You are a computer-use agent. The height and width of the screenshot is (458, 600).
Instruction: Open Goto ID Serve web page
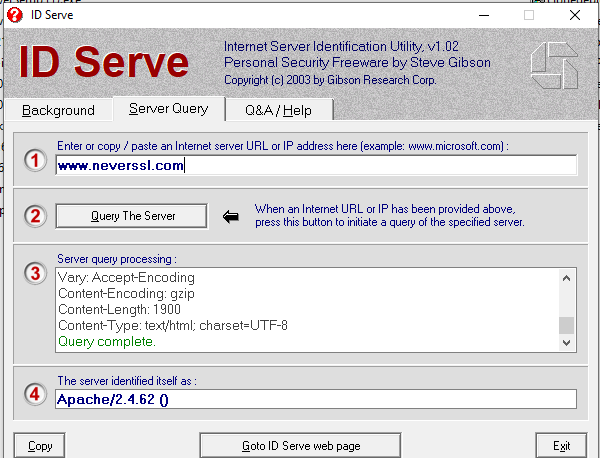pos(301,446)
